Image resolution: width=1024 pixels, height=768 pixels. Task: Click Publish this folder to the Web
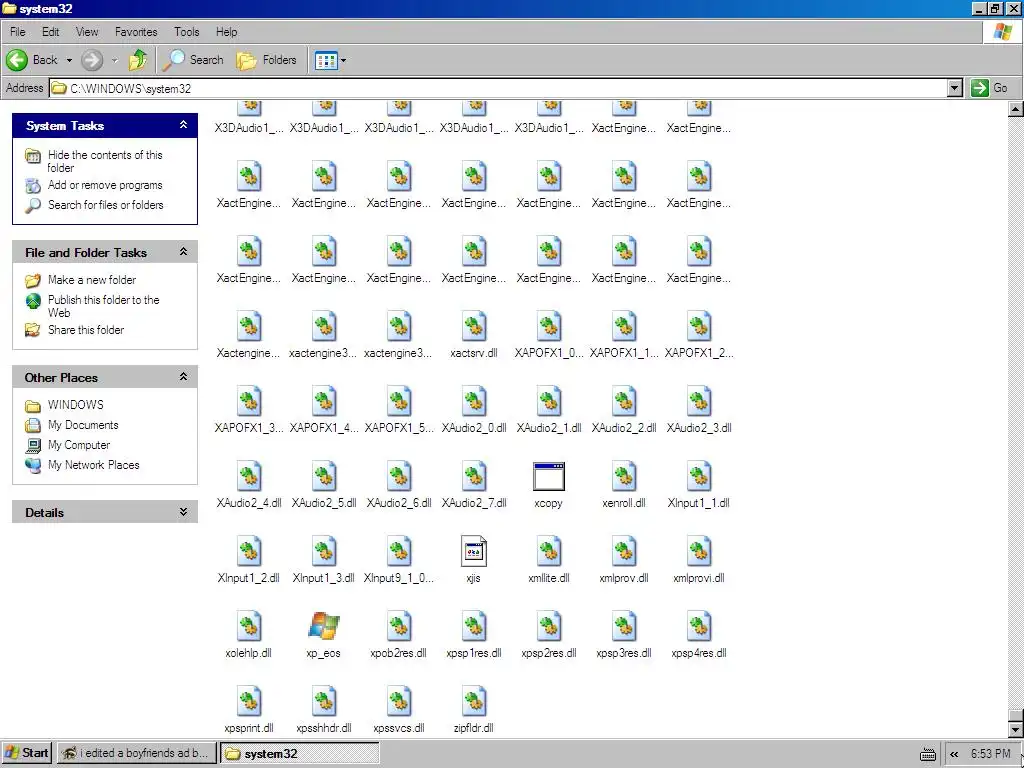click(x=103, y=306)
